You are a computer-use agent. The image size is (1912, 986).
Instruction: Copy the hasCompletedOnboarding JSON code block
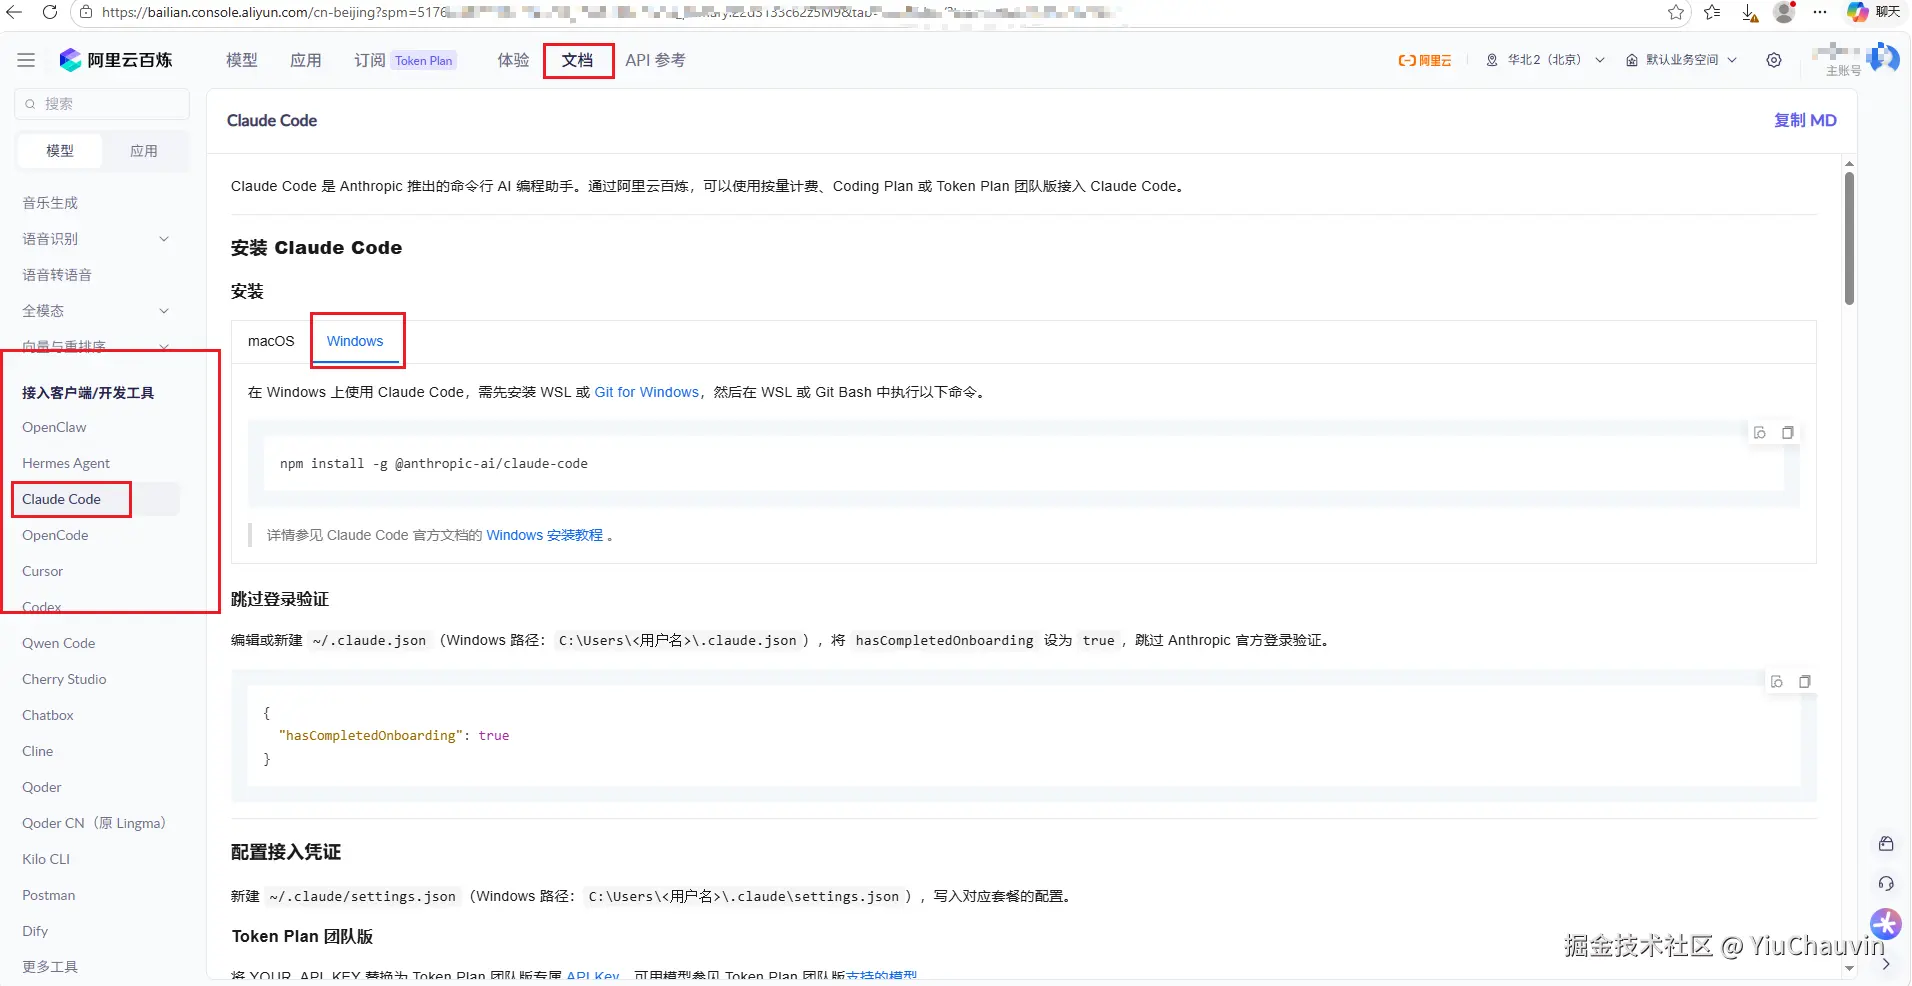click(1805, 682)
